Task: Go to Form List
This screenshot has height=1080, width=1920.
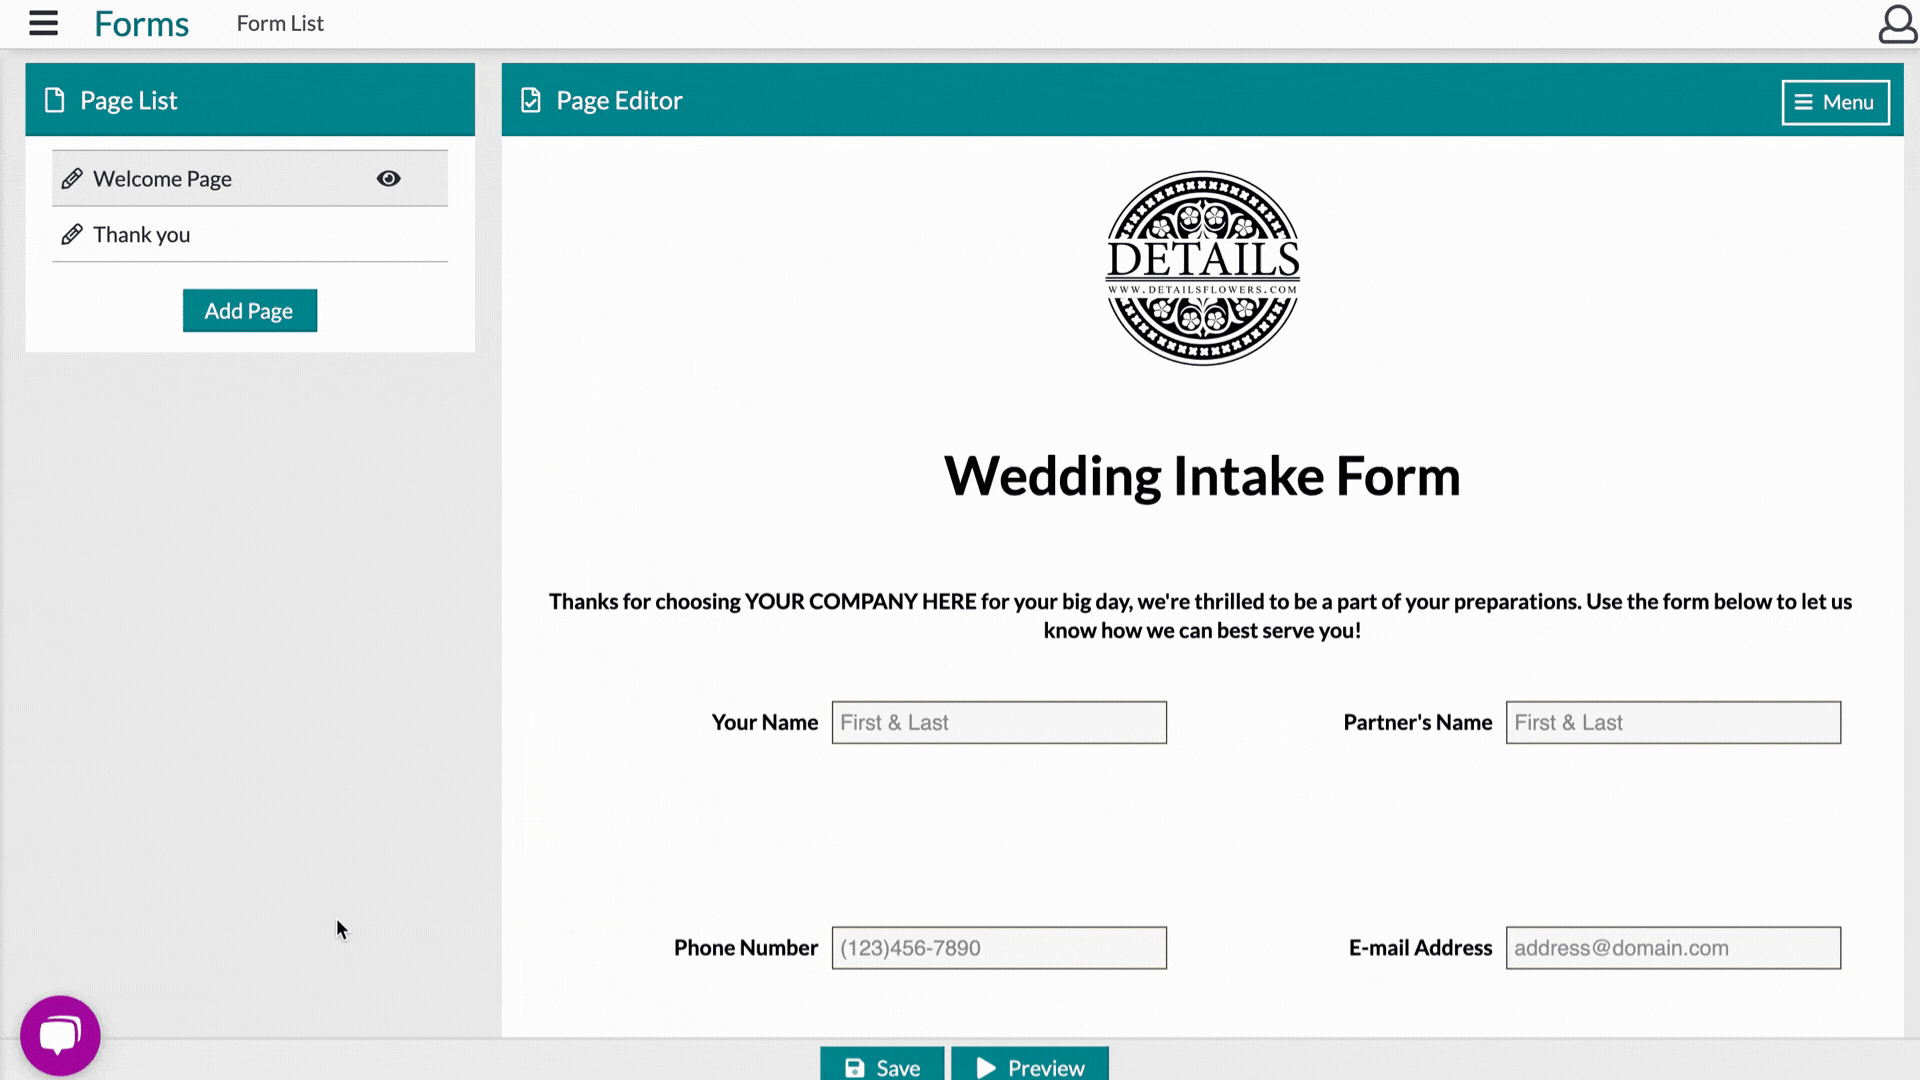Action: [x=280, y=23]
